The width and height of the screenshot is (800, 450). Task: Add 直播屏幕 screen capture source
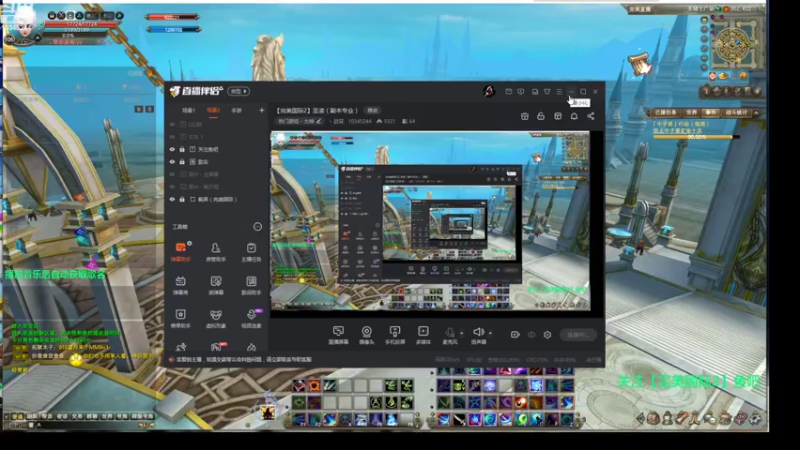pos(338,335)
